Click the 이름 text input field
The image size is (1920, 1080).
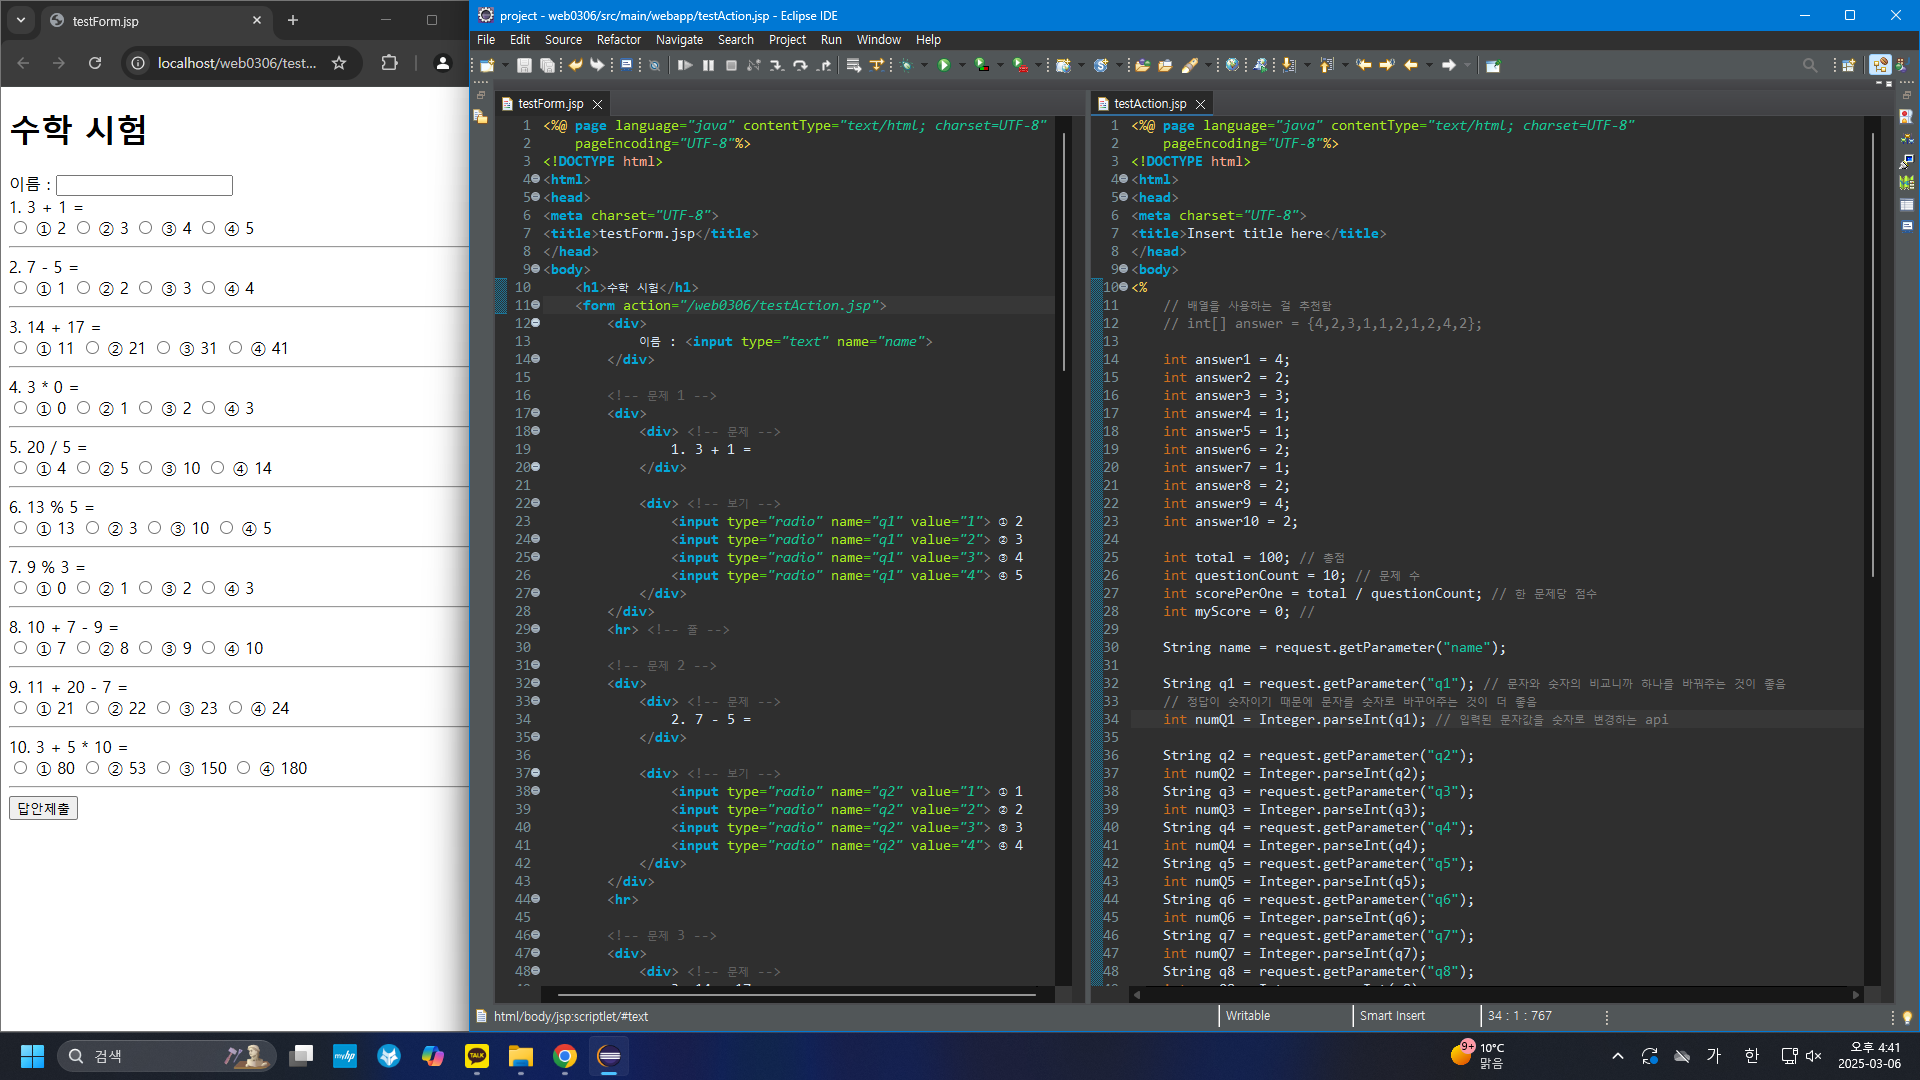coord(144,185)
